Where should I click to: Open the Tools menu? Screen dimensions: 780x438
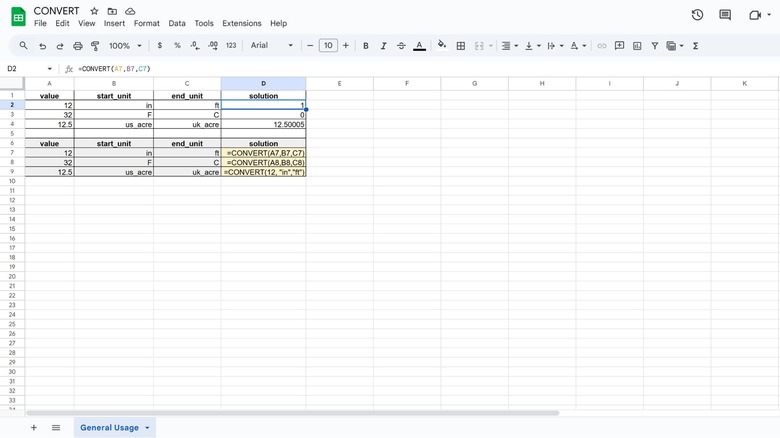tap(204, 23)
